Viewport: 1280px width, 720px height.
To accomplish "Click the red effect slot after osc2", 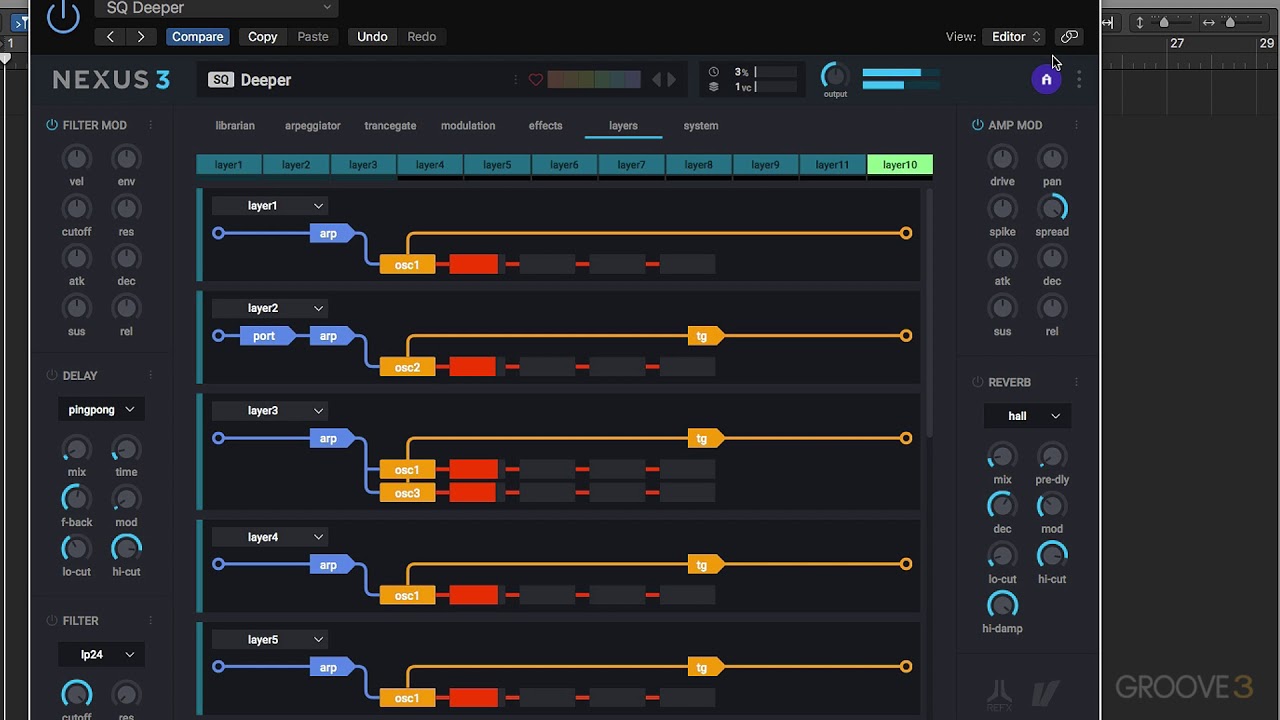I will pos(473,367).
